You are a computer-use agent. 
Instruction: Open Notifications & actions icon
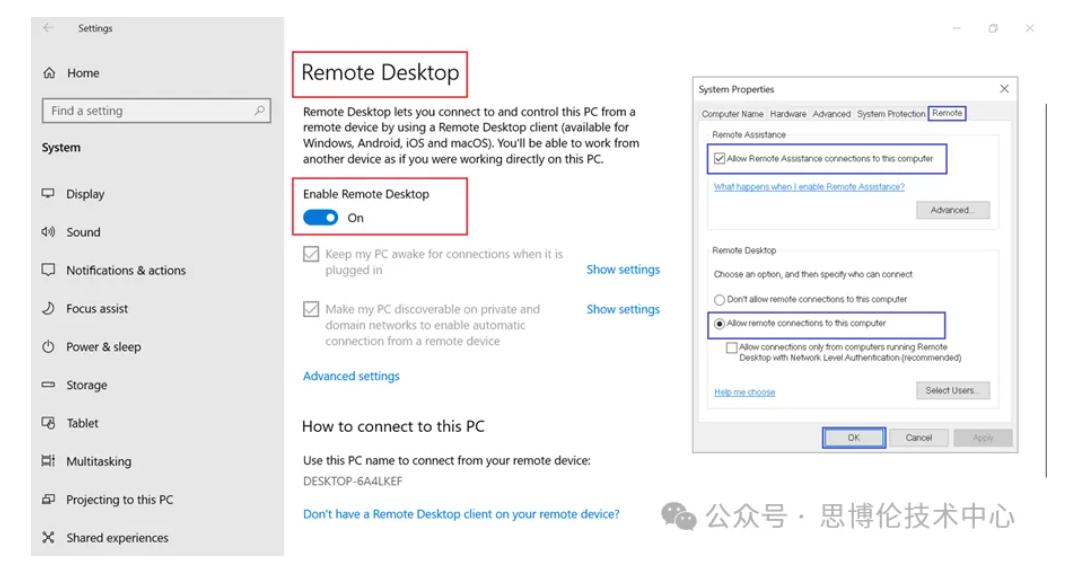click(x=48, y=270)
